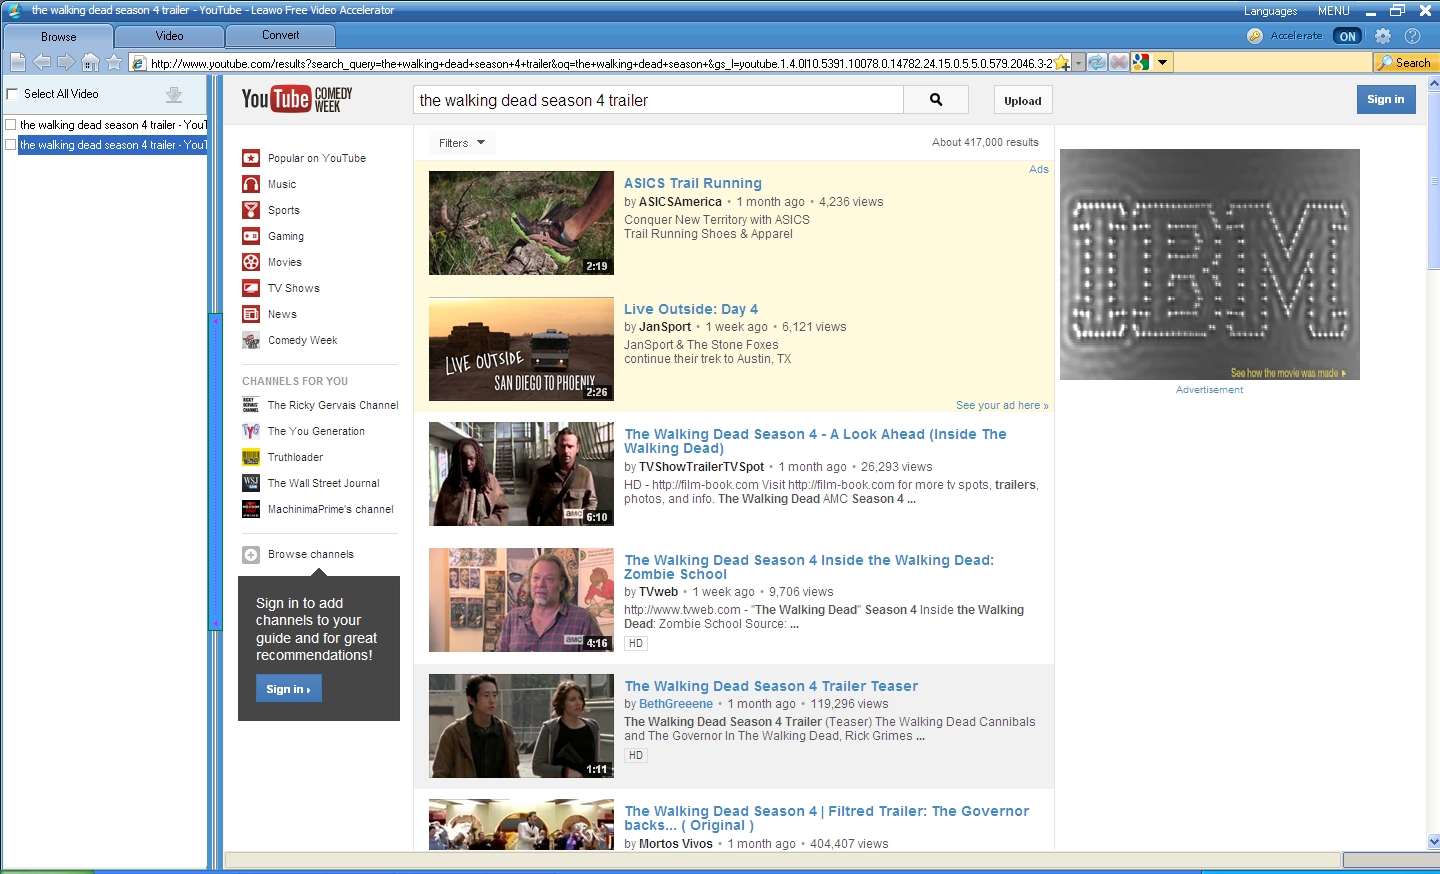The height and width of the screenshot is (874, 1440).
Task: Open the Sports category icon
Action: (x=251, y=210)
